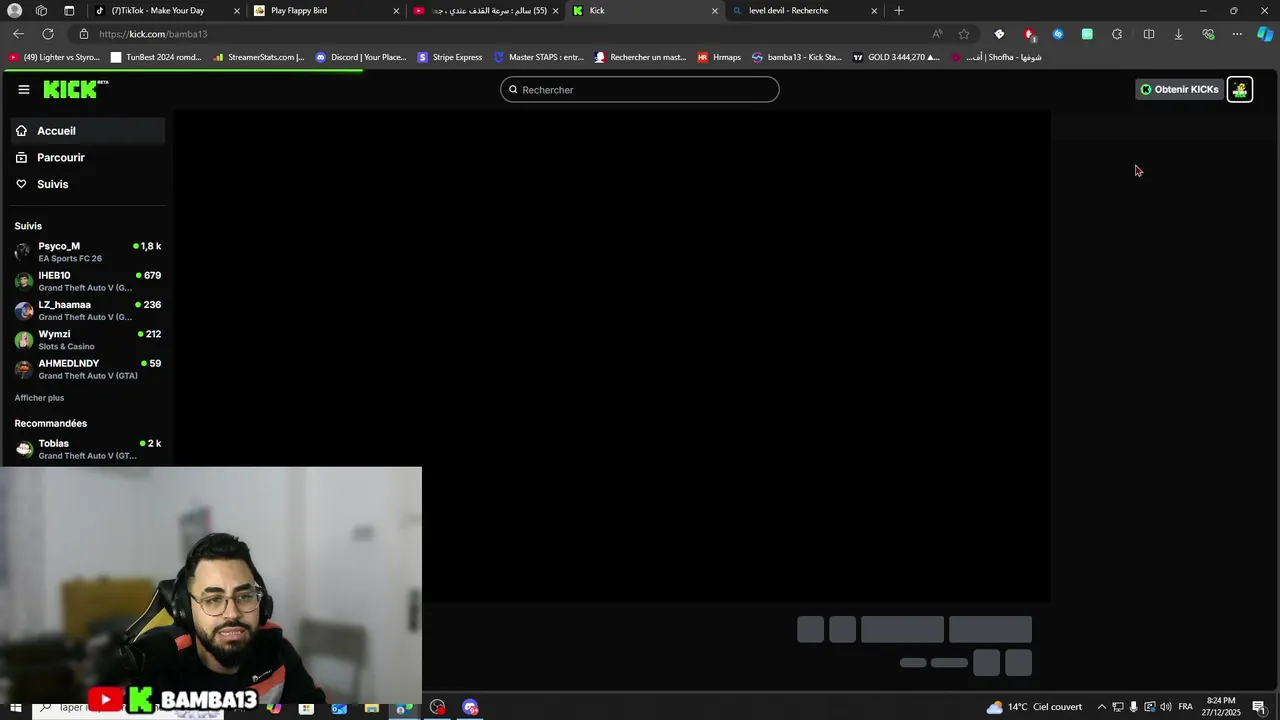Open LZ_haamaa followed channel

[88, 310]
